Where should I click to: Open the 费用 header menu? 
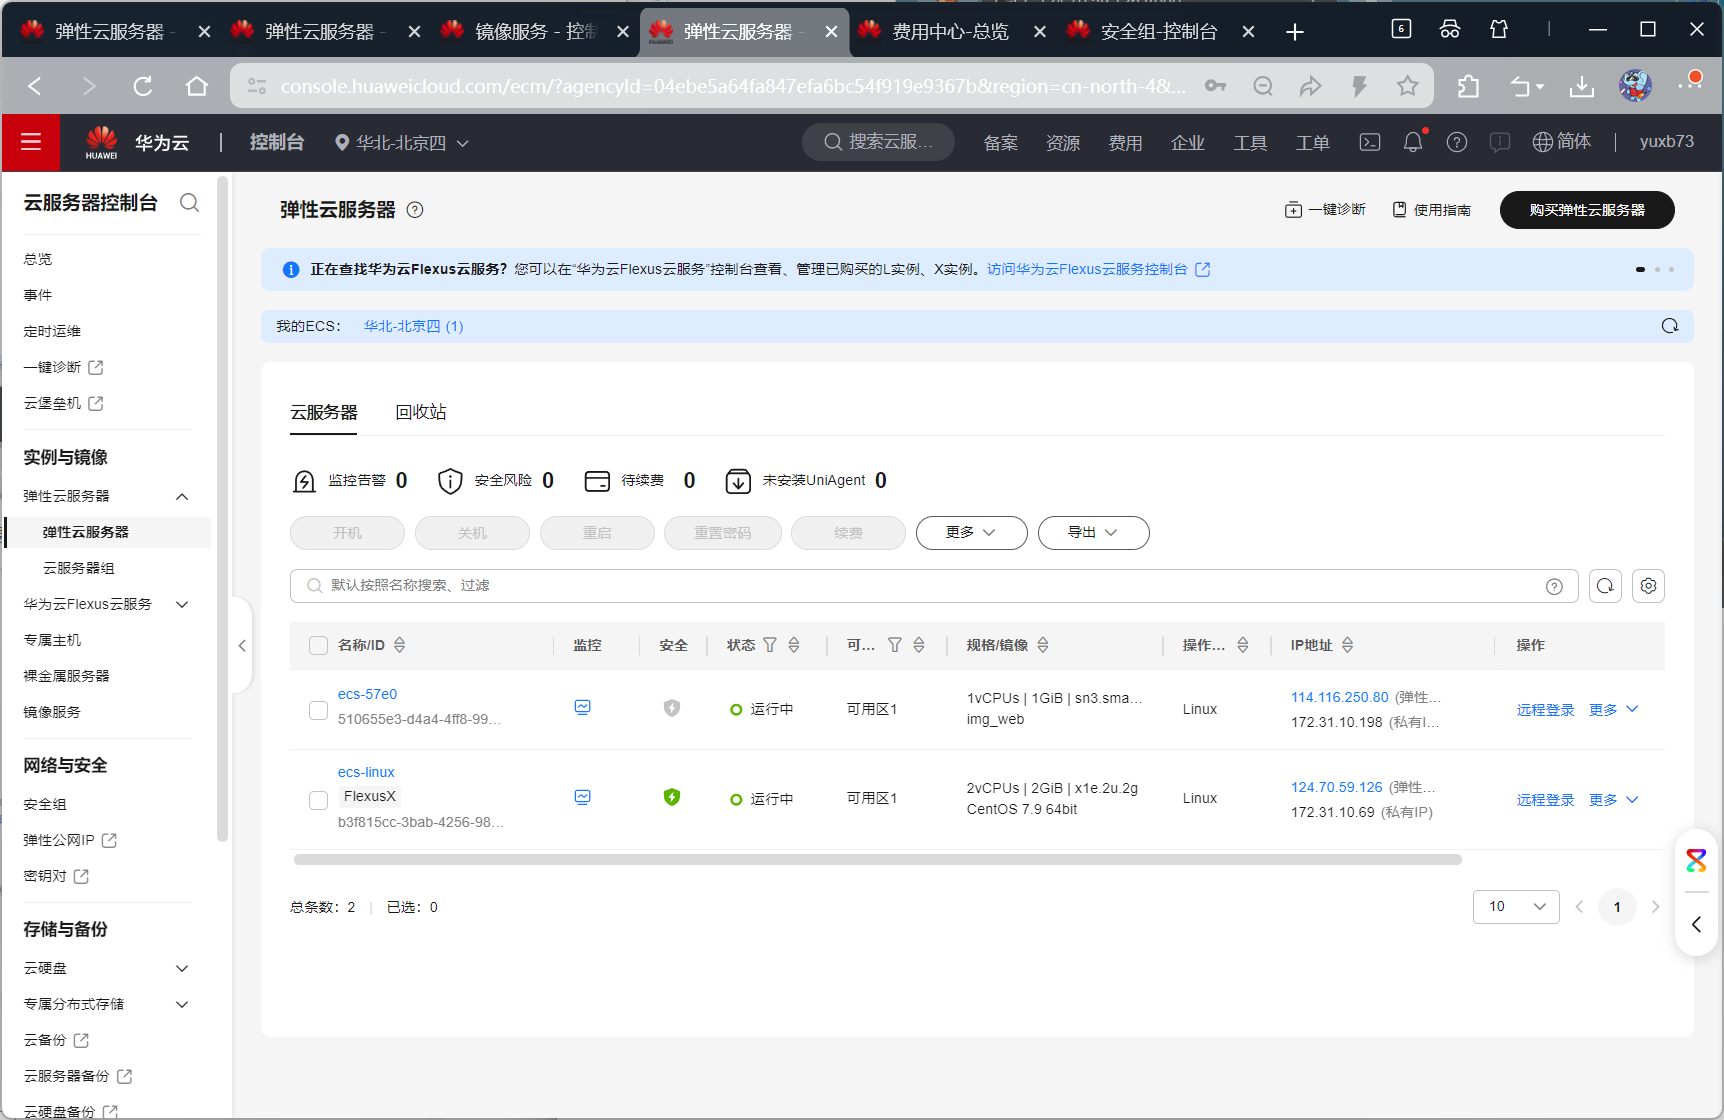(1125, 143)
